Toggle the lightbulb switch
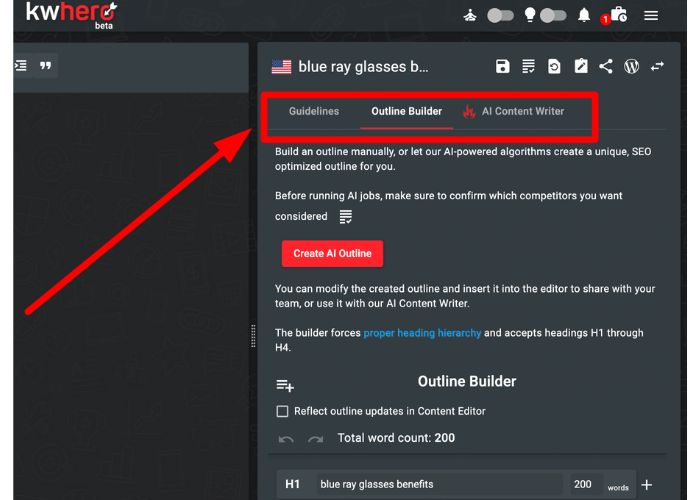Screen dimensions: 700x500 553,16
